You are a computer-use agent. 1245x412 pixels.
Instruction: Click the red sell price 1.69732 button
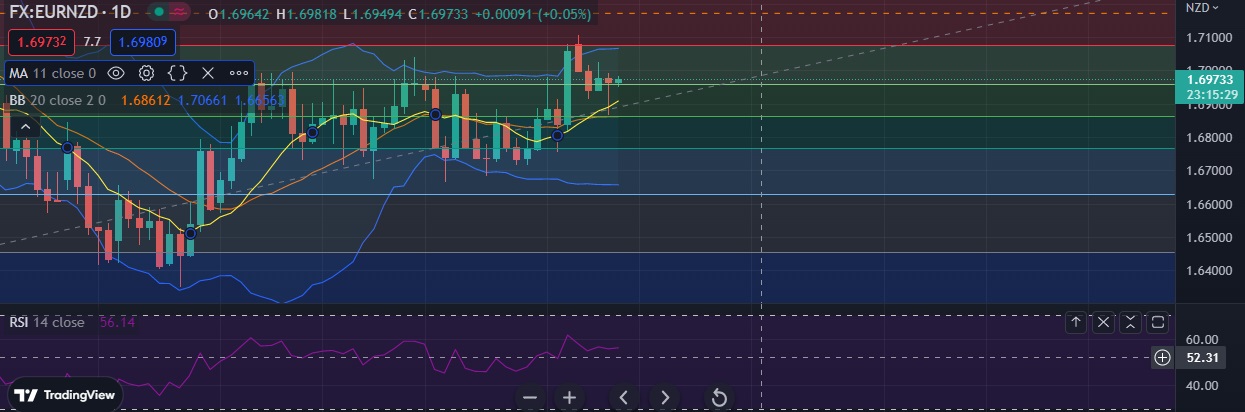pos(40,42)
